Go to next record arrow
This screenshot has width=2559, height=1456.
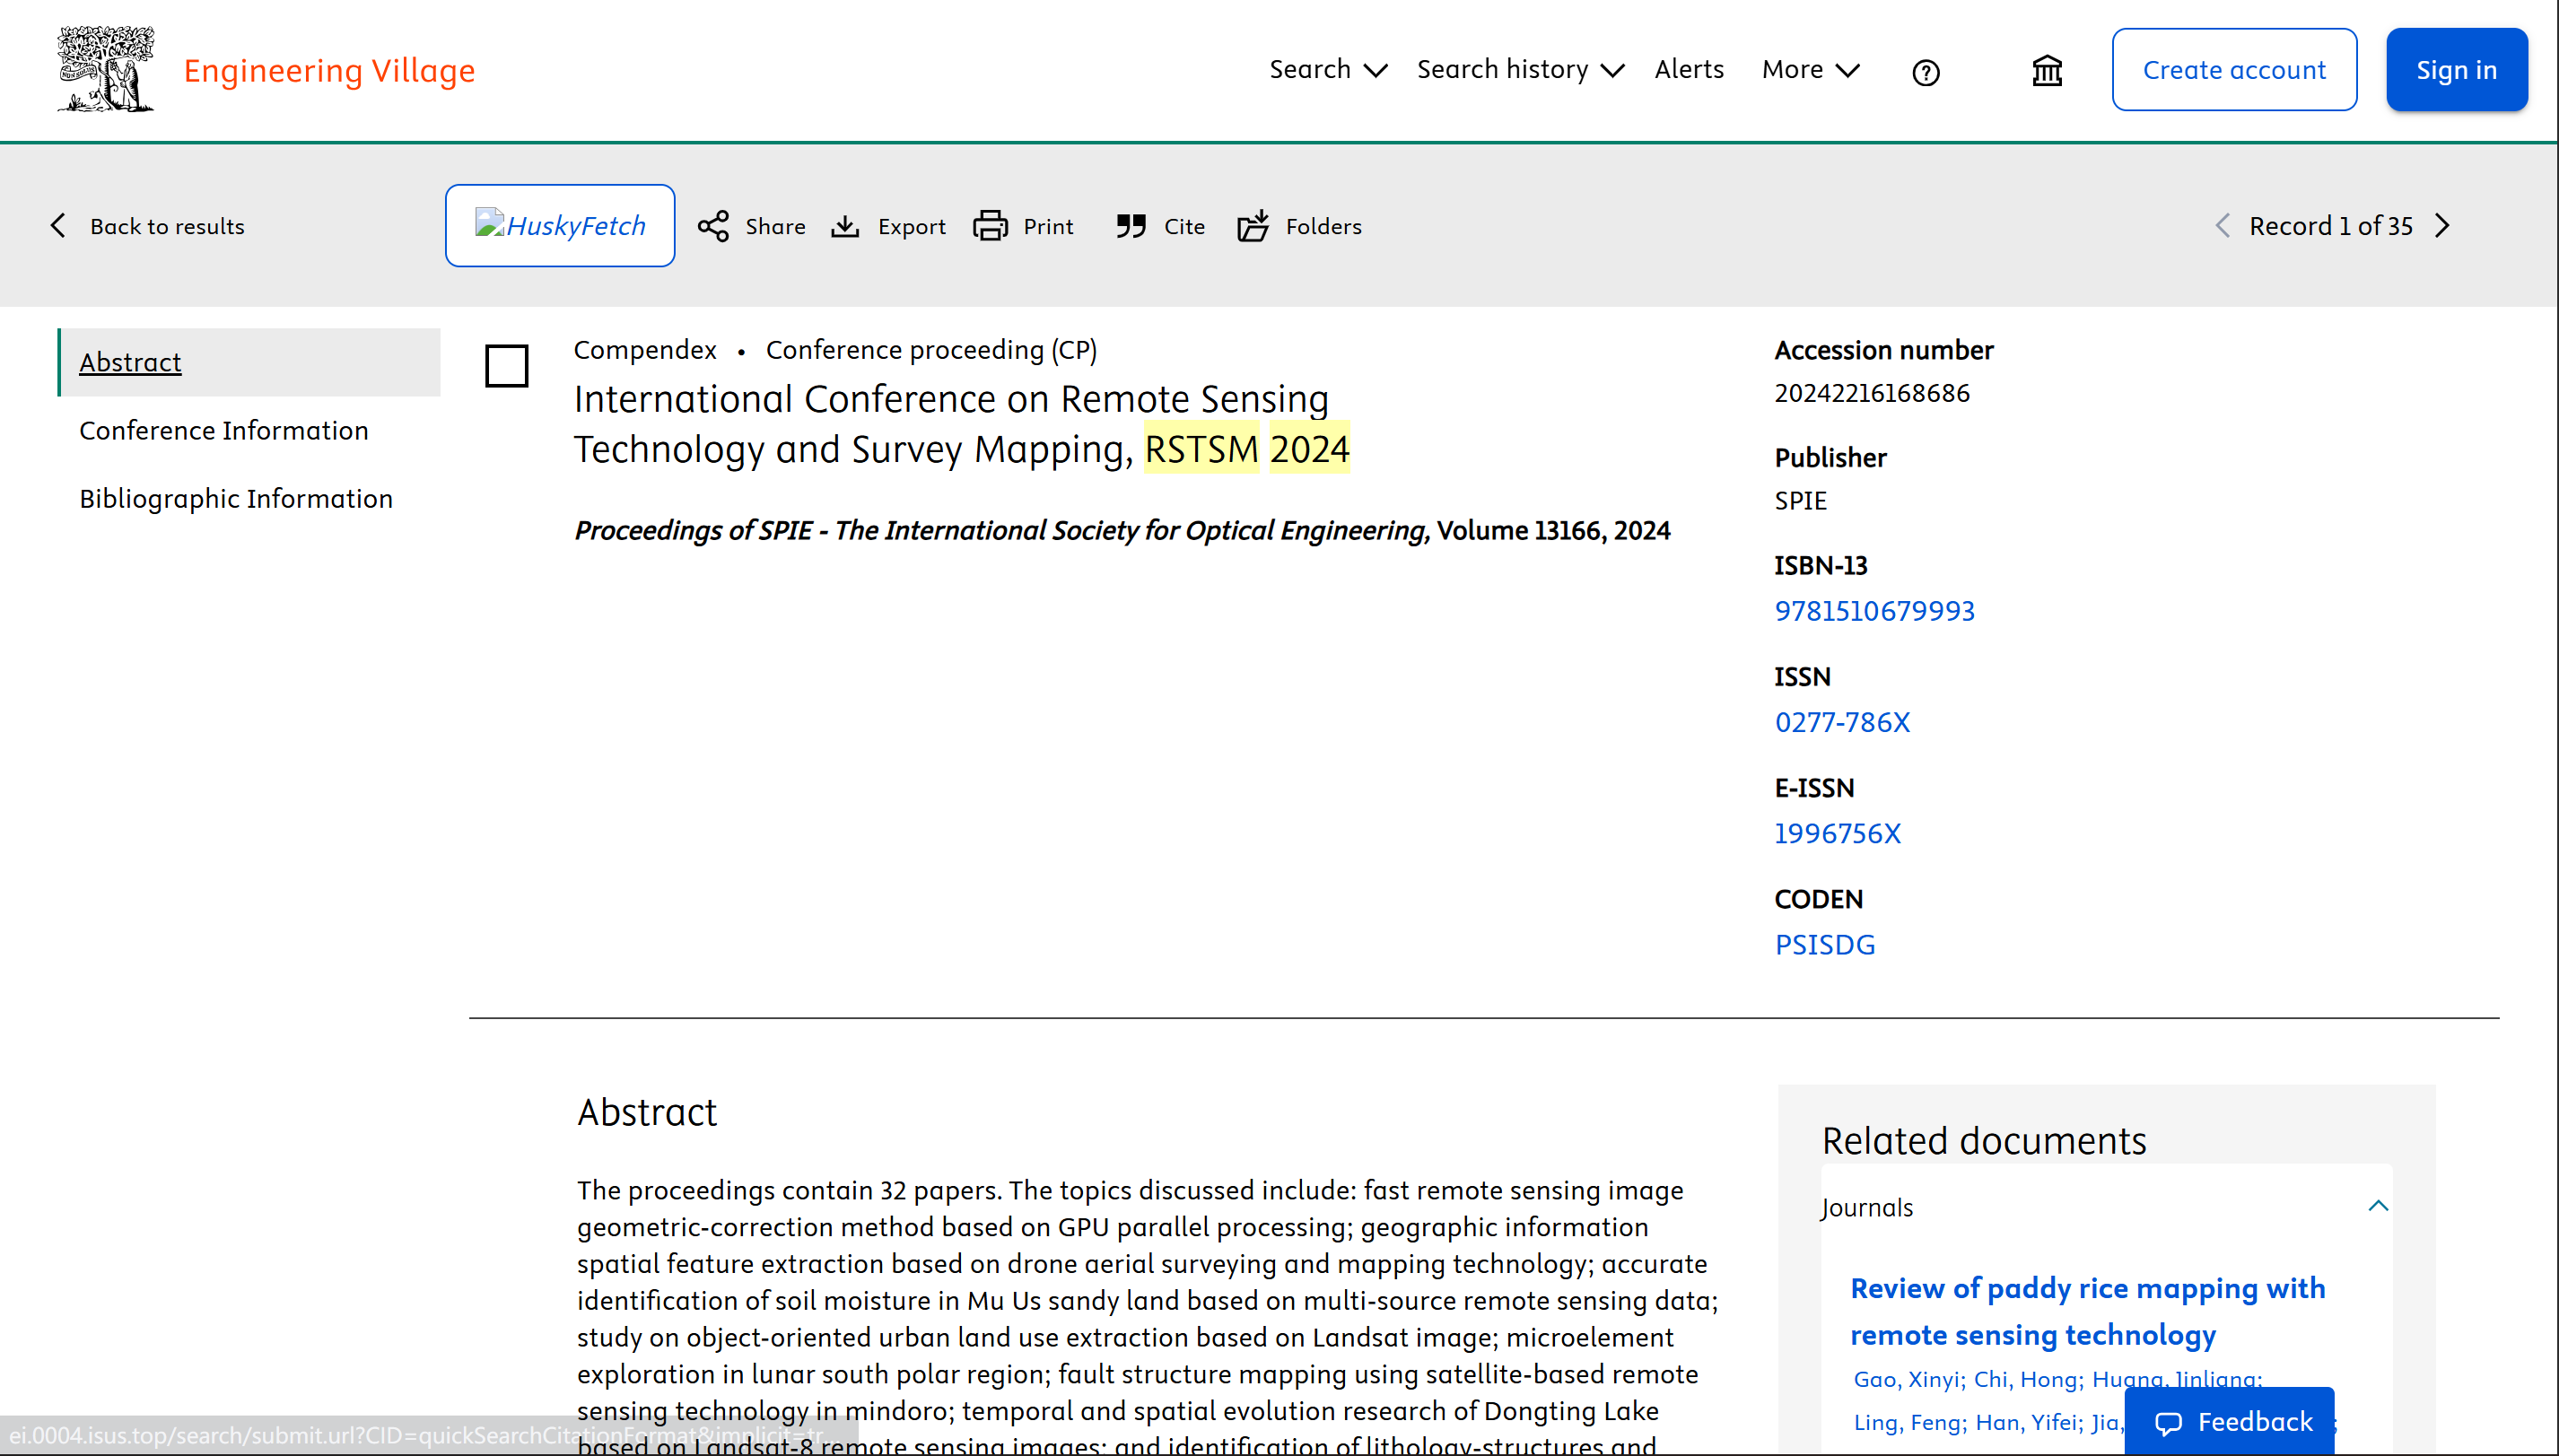(x=2443, y=226)
